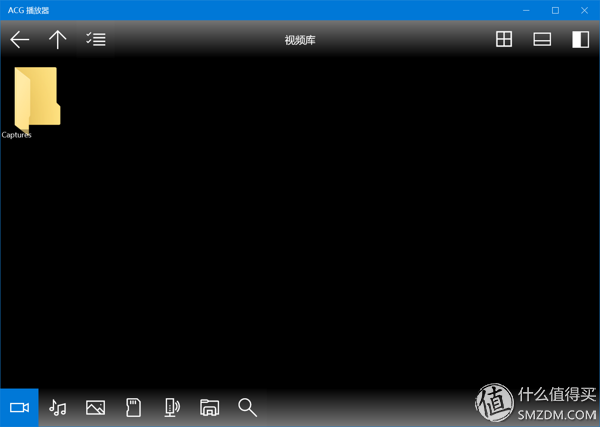The height and width of the screenshot is (427, 600).
Task: Maximize the ACG 播放器 window
Action: [555, 10]
